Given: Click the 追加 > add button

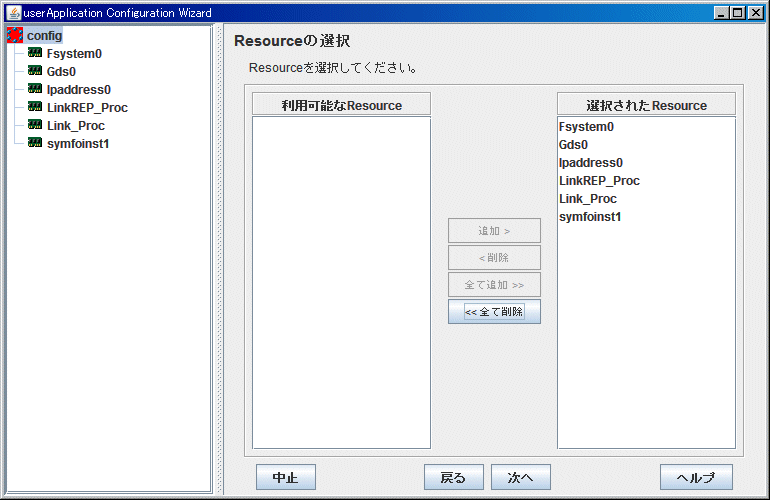Looking at the screenshot, I should [x=494, y=230].
